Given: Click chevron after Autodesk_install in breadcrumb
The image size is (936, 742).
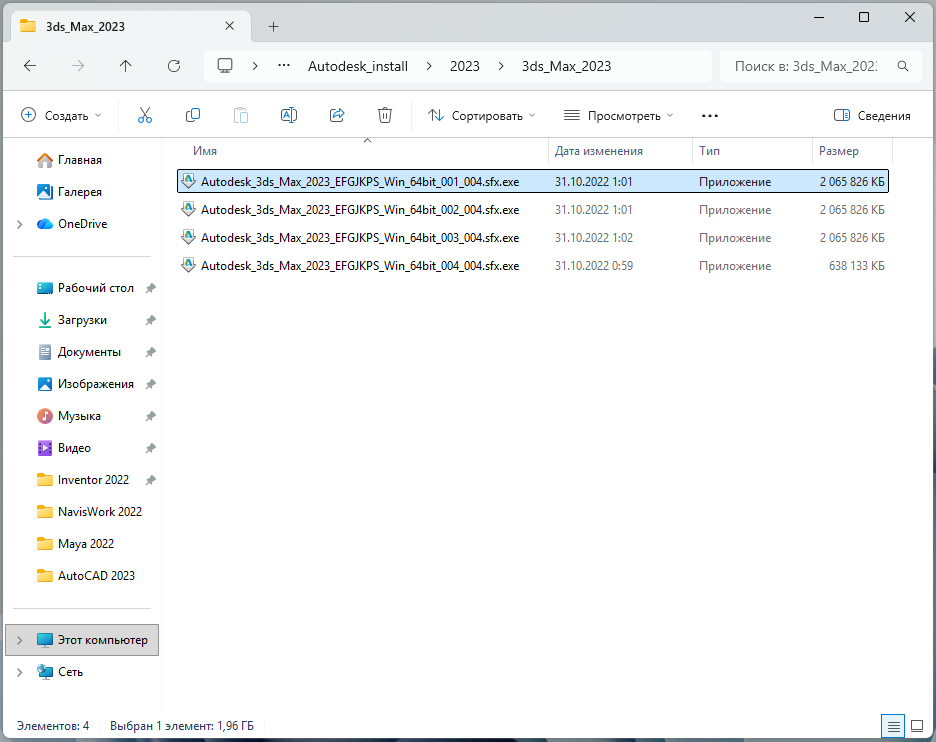Looking at the screenshot, I should click(x=429, y=66).
